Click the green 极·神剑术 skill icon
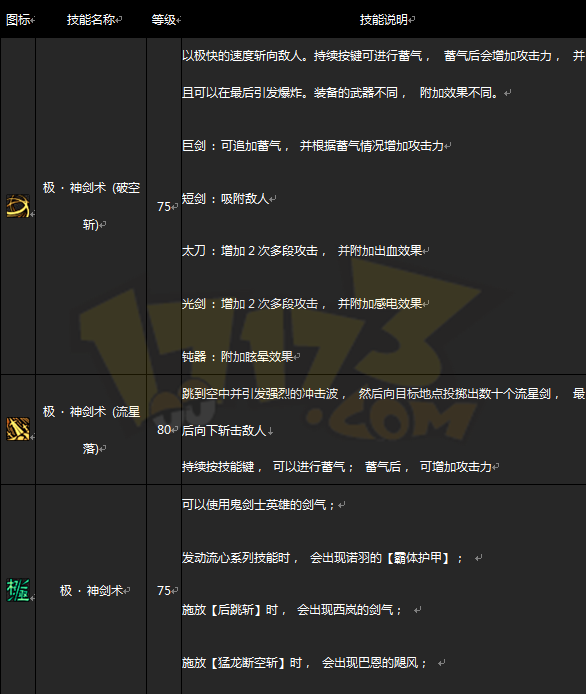Image resolution: width=586 pixels, height=694 pixels. tap(18, 590)
